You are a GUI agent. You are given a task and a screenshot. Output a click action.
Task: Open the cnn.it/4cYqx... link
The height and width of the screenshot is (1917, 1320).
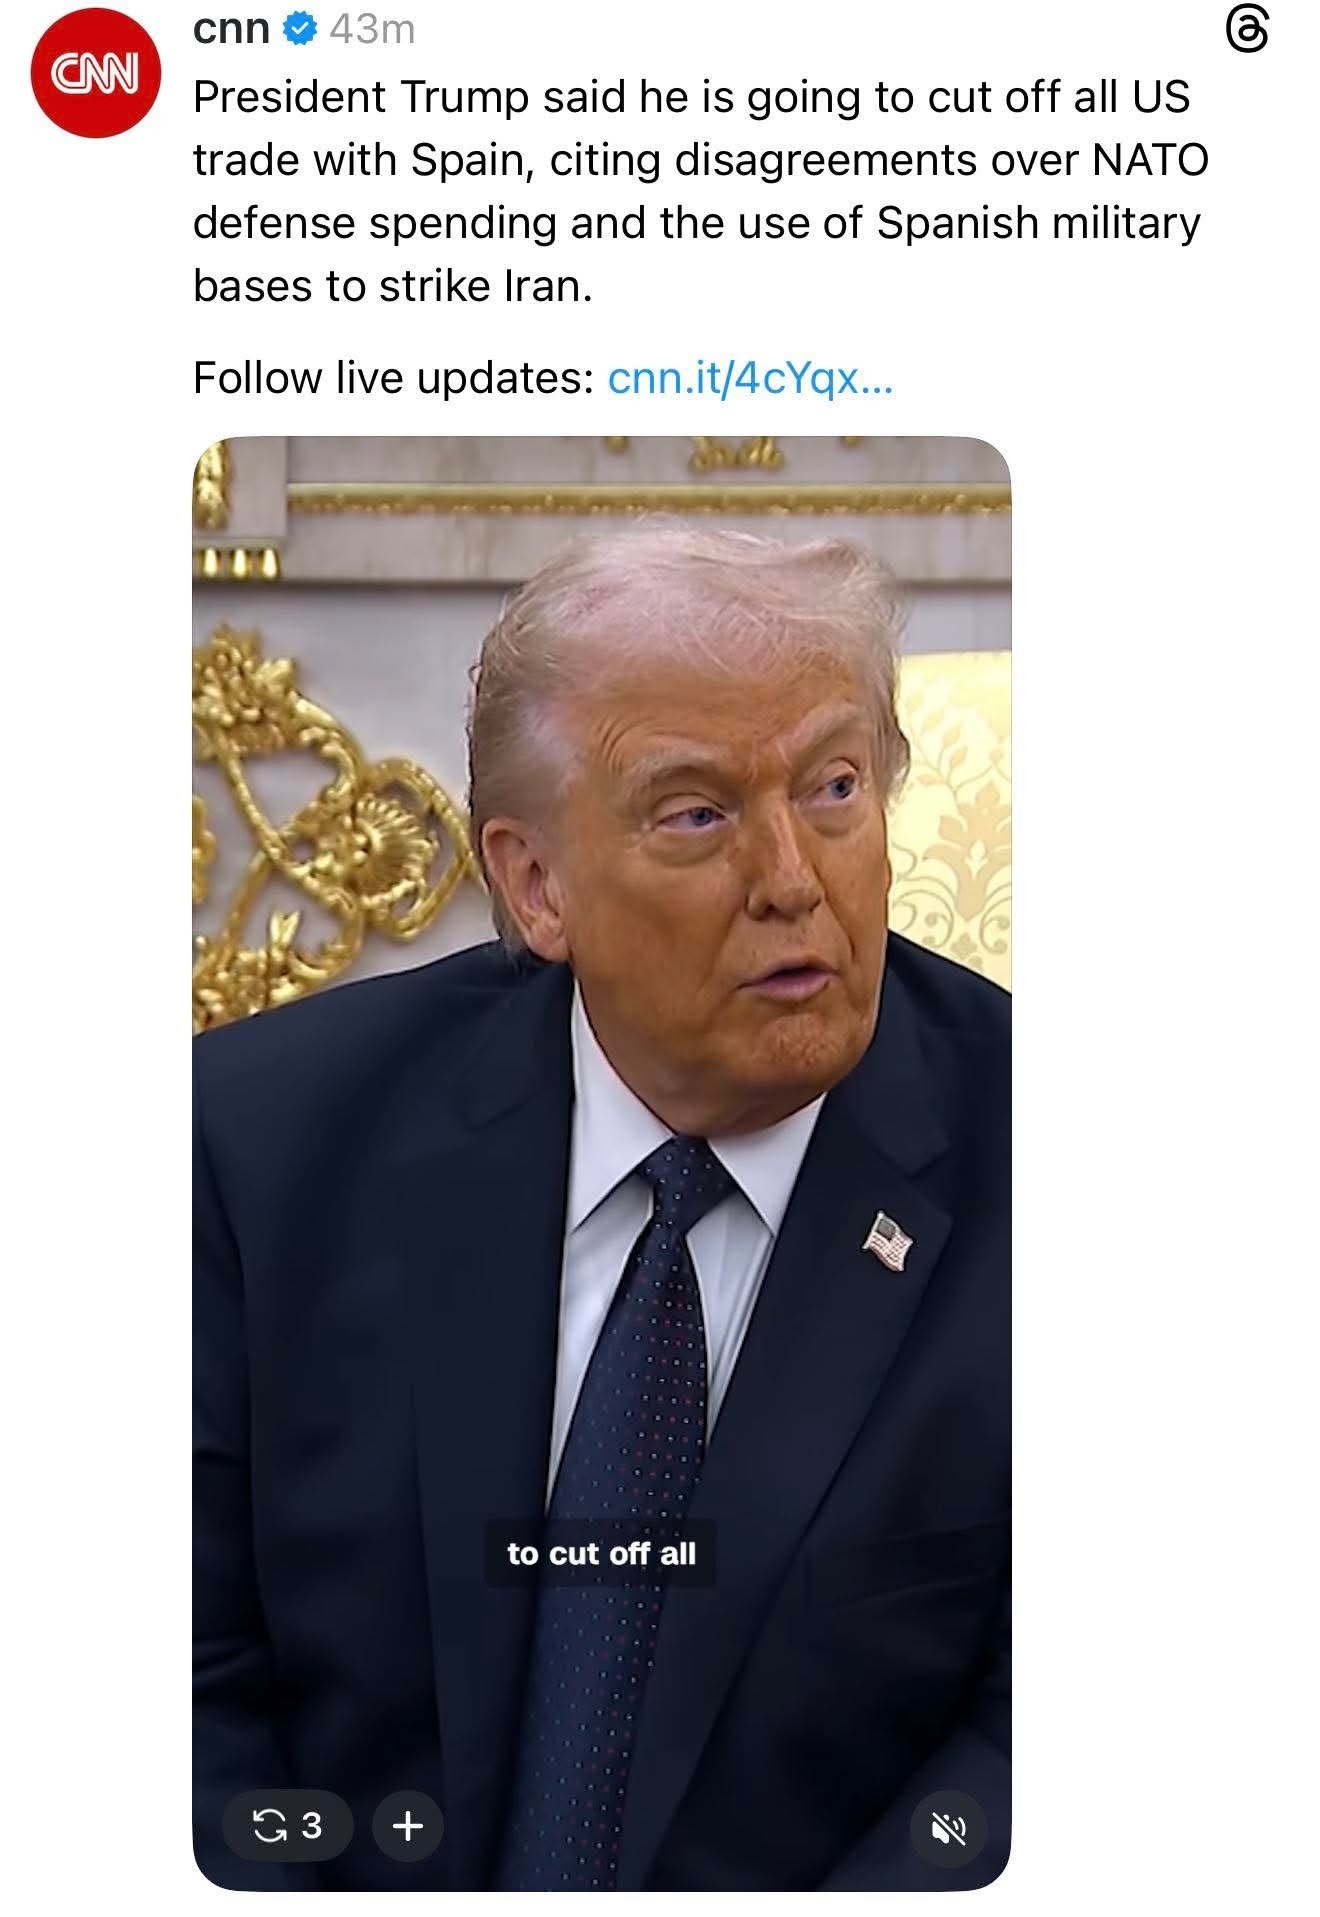(x=750, y=378)
